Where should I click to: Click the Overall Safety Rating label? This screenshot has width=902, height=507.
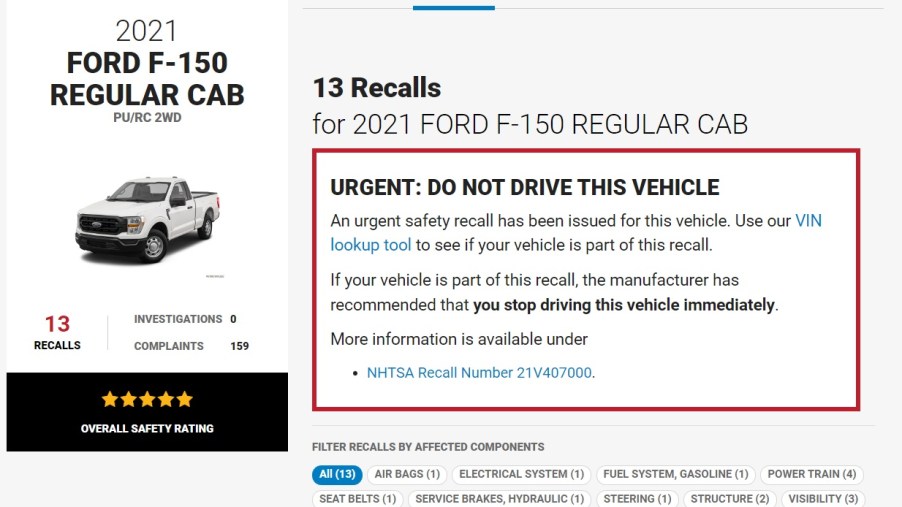[147, 428]
